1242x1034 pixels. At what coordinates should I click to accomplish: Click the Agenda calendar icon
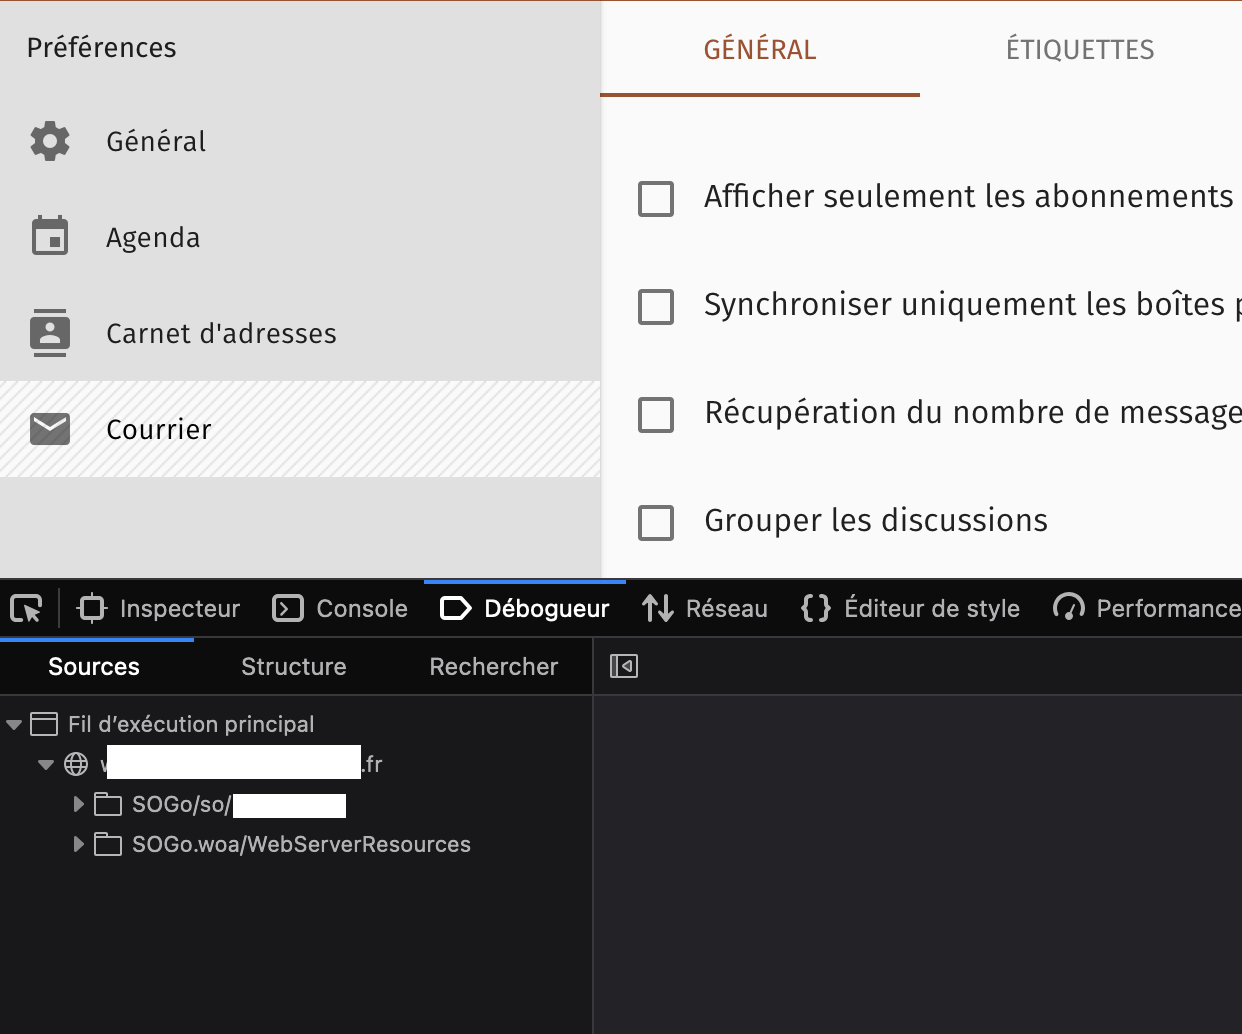pyautogui.click(x=50, y=237)
